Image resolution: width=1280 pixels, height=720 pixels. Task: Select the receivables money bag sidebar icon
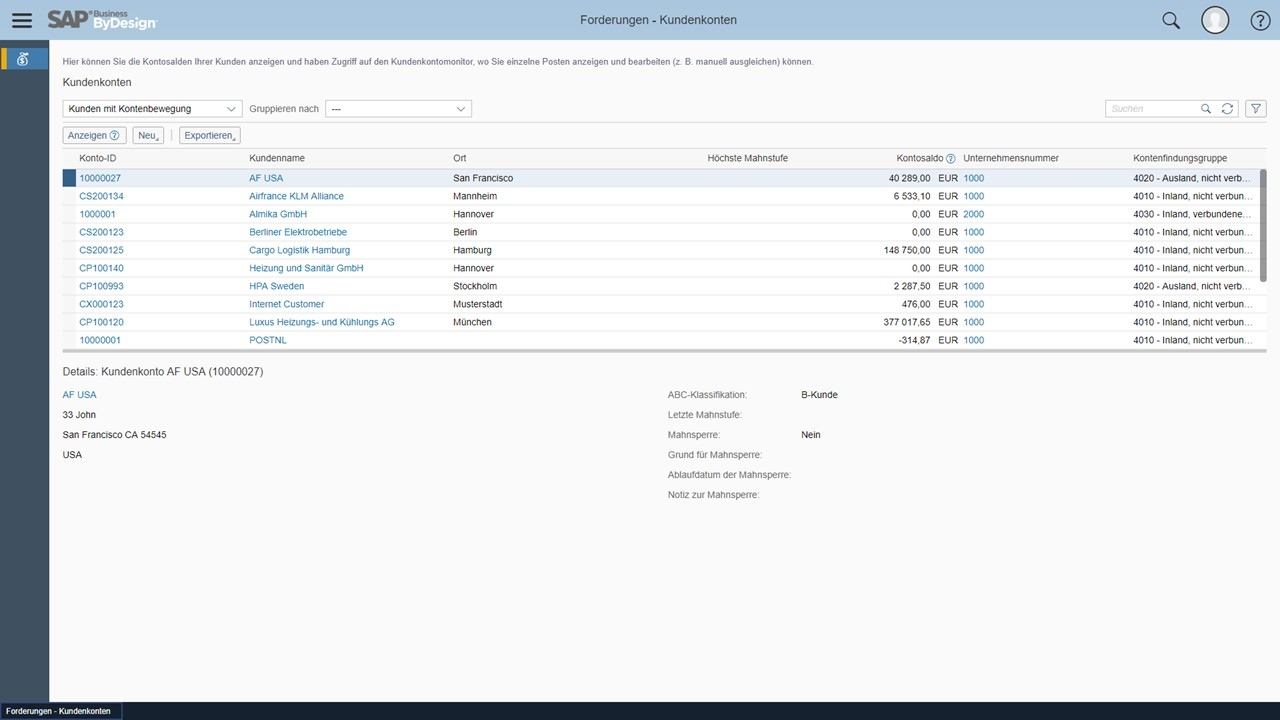point(23,59)
